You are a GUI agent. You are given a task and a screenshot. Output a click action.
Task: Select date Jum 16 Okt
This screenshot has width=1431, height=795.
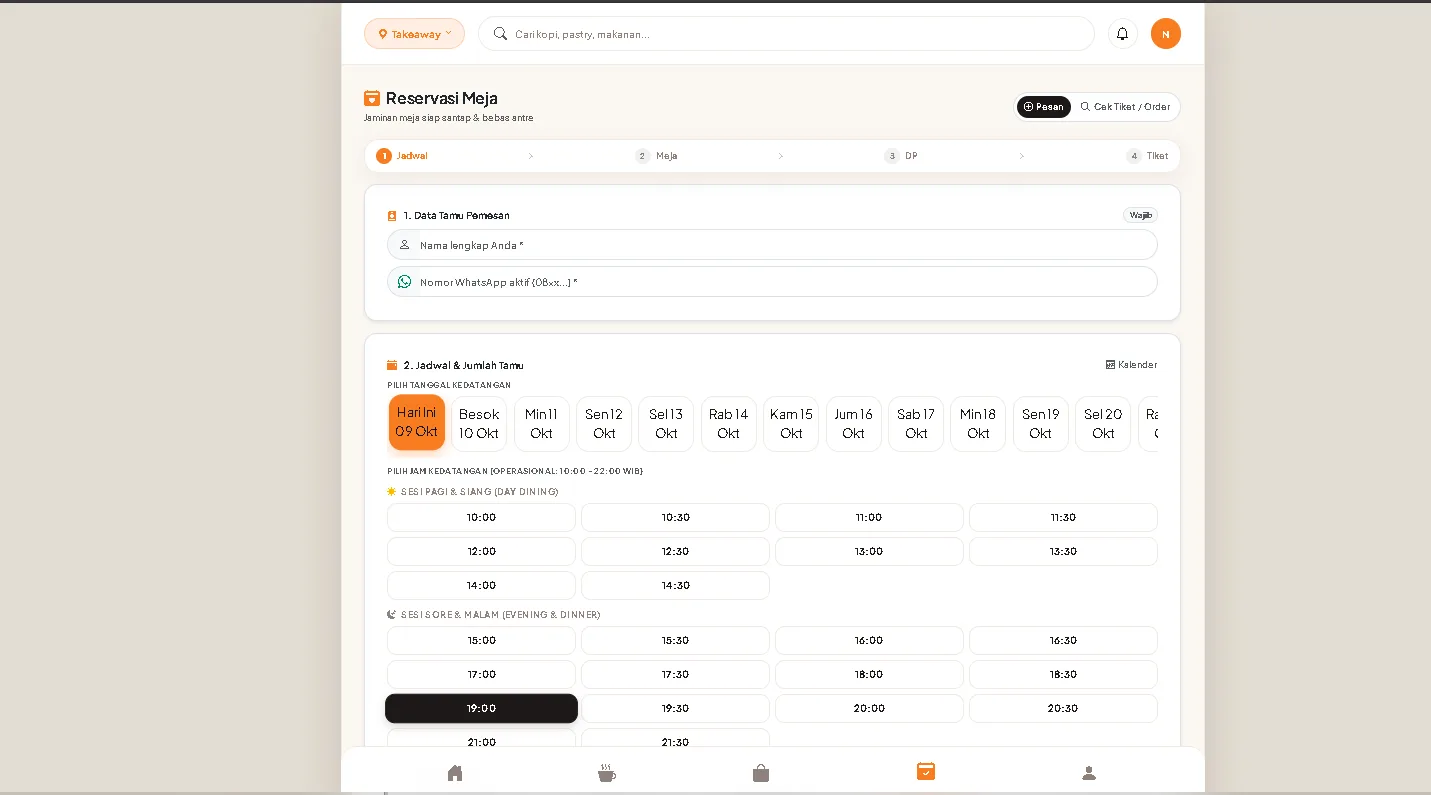(854, 424)
